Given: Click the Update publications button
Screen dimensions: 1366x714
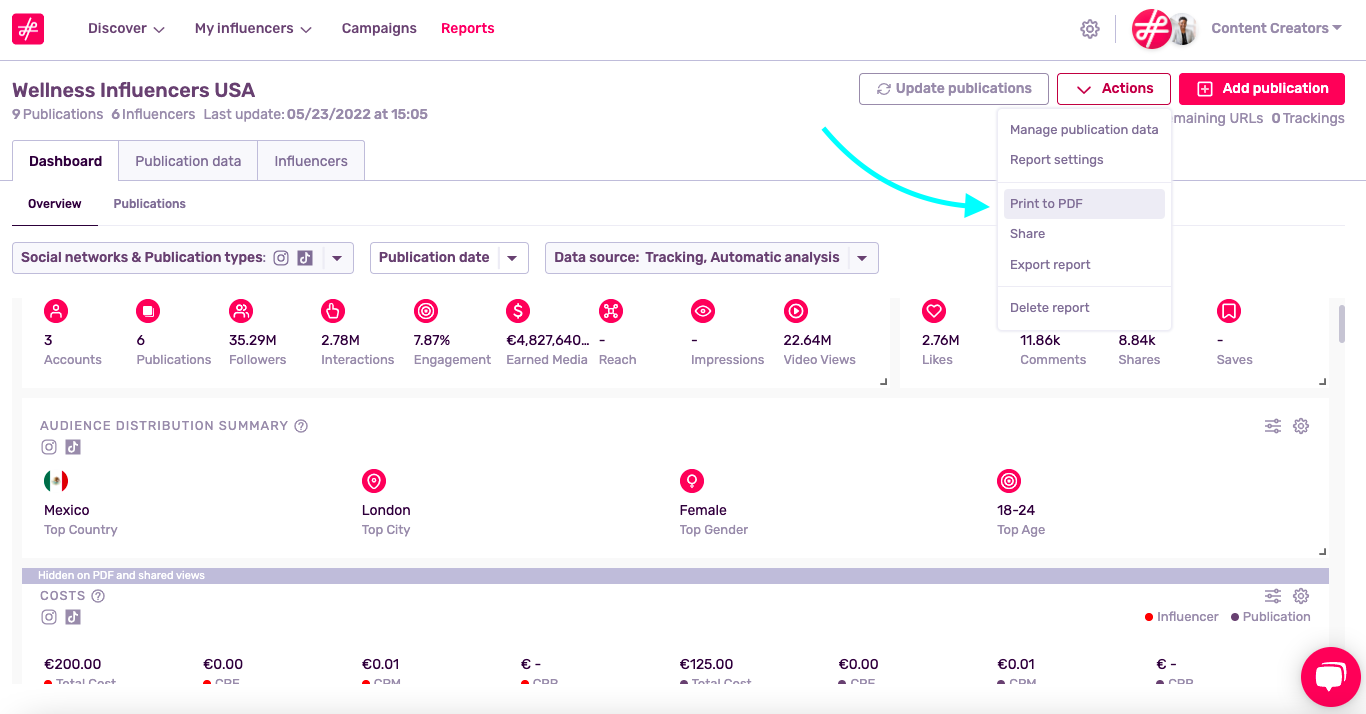Looking at the screenshot, I should pos(953,88).
